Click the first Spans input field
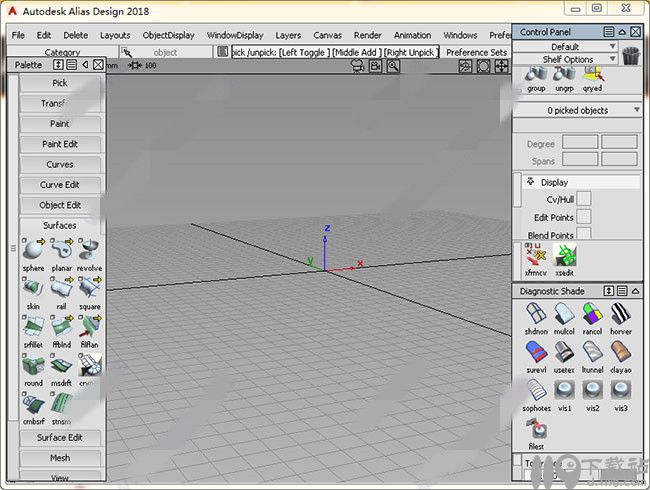The image size is (650, 490). pyautogui.click(x=580, y=159)
